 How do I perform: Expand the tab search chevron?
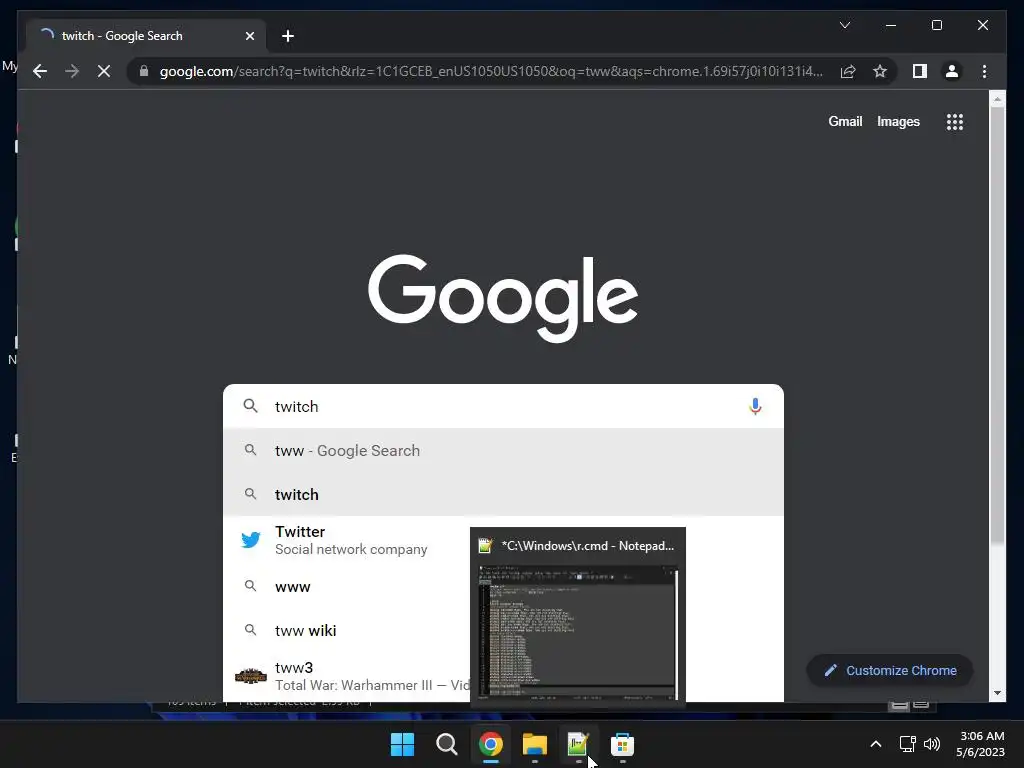(x=844, y=25)
